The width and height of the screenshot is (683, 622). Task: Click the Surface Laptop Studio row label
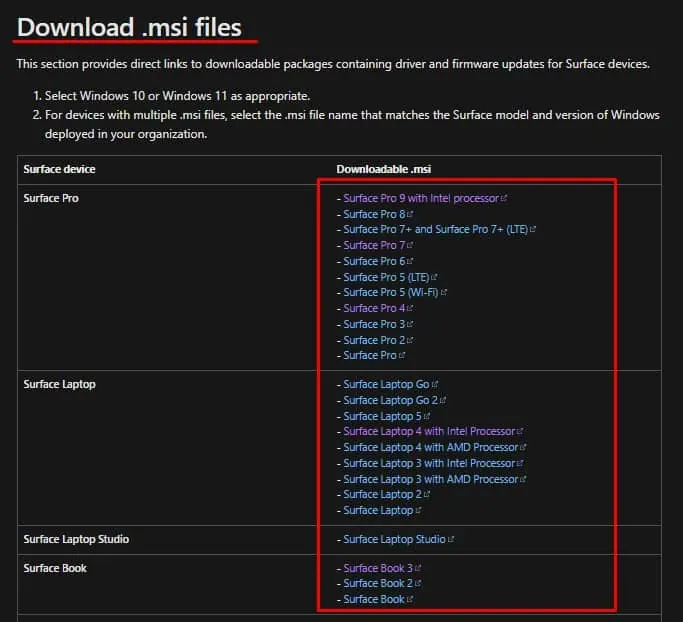click(76, 540)
